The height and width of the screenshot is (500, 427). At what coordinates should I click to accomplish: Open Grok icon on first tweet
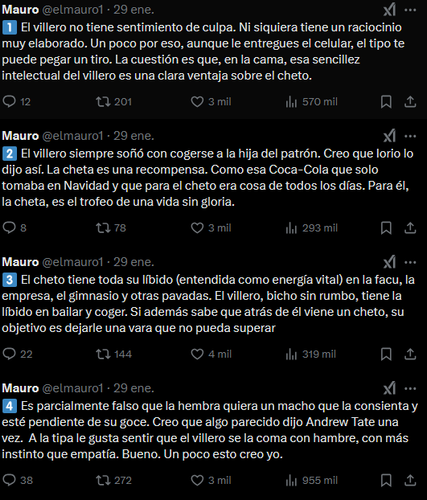click(x=389, y=10)
